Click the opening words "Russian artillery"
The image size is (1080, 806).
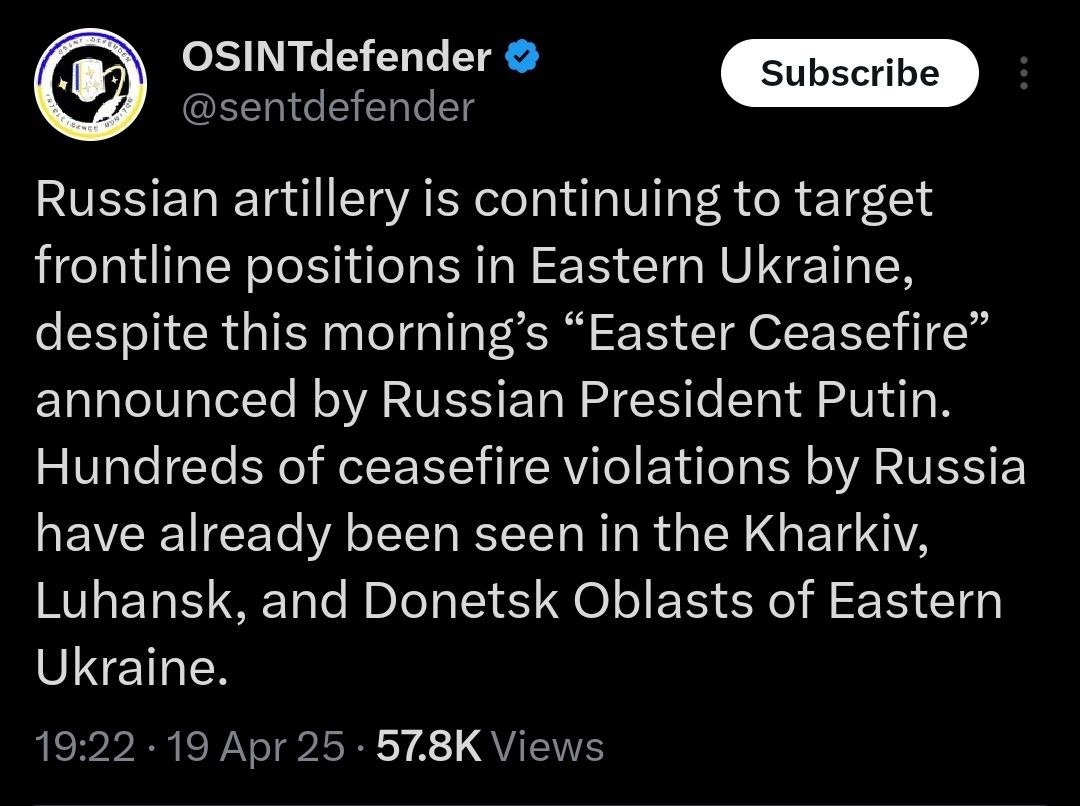click(x=221, y=199)
